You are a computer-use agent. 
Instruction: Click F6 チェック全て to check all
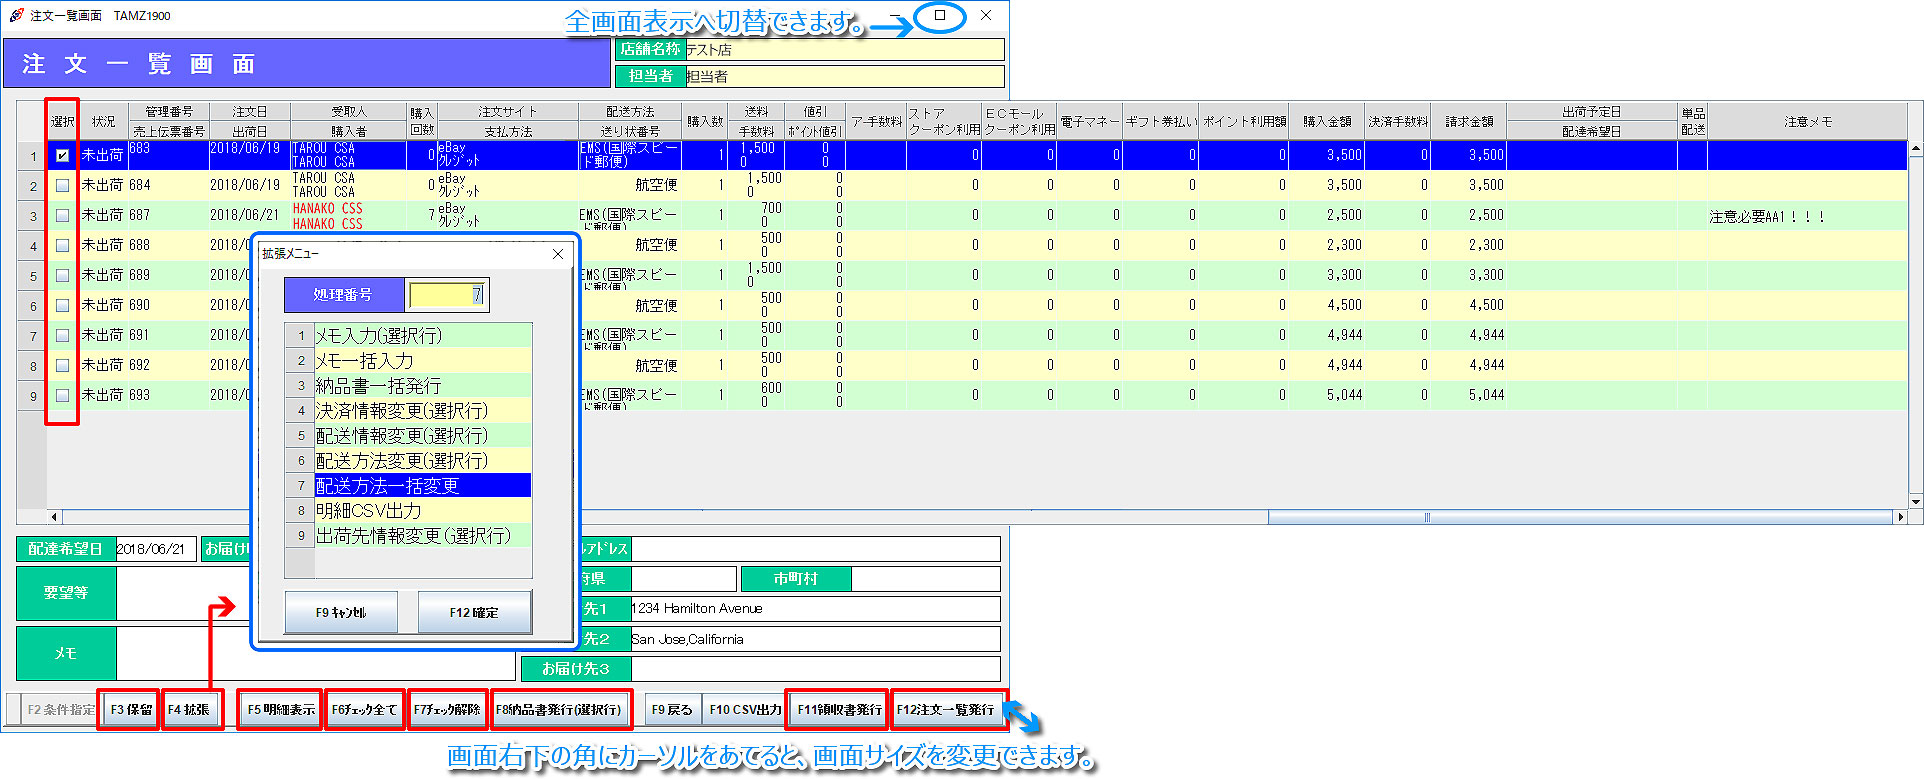(364, 710)
